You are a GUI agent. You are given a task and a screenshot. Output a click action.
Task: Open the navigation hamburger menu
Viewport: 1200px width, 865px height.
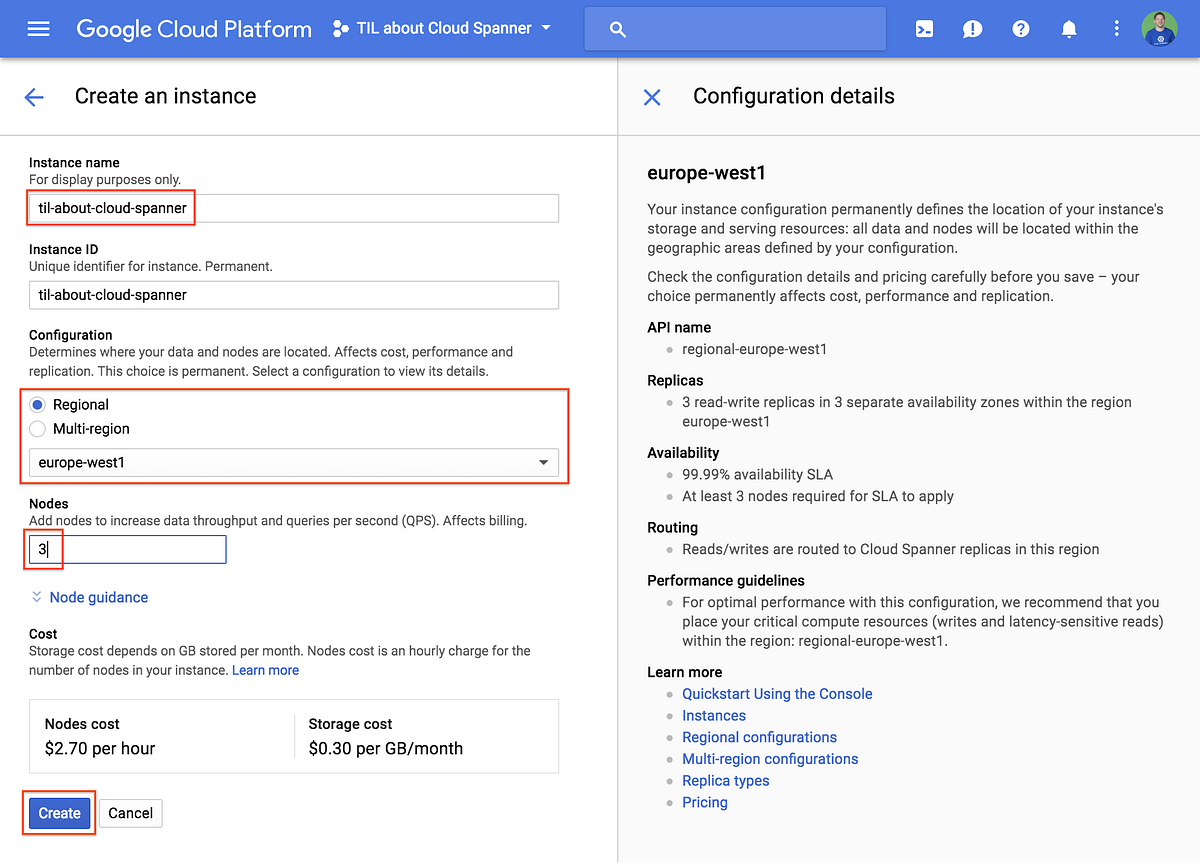point(38,28)
